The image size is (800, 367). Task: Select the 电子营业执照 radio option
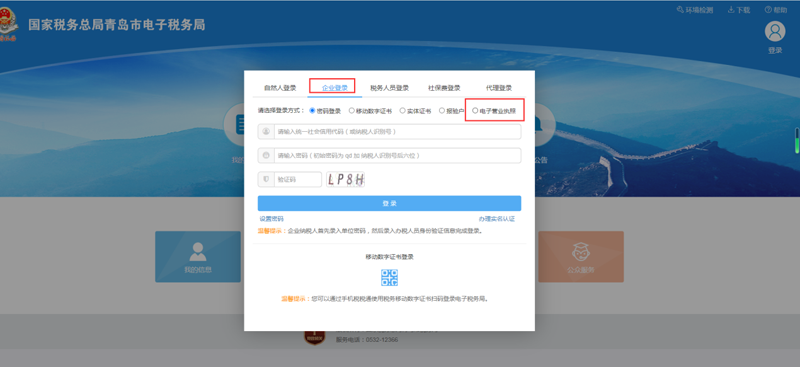click(x=476, y=110)
